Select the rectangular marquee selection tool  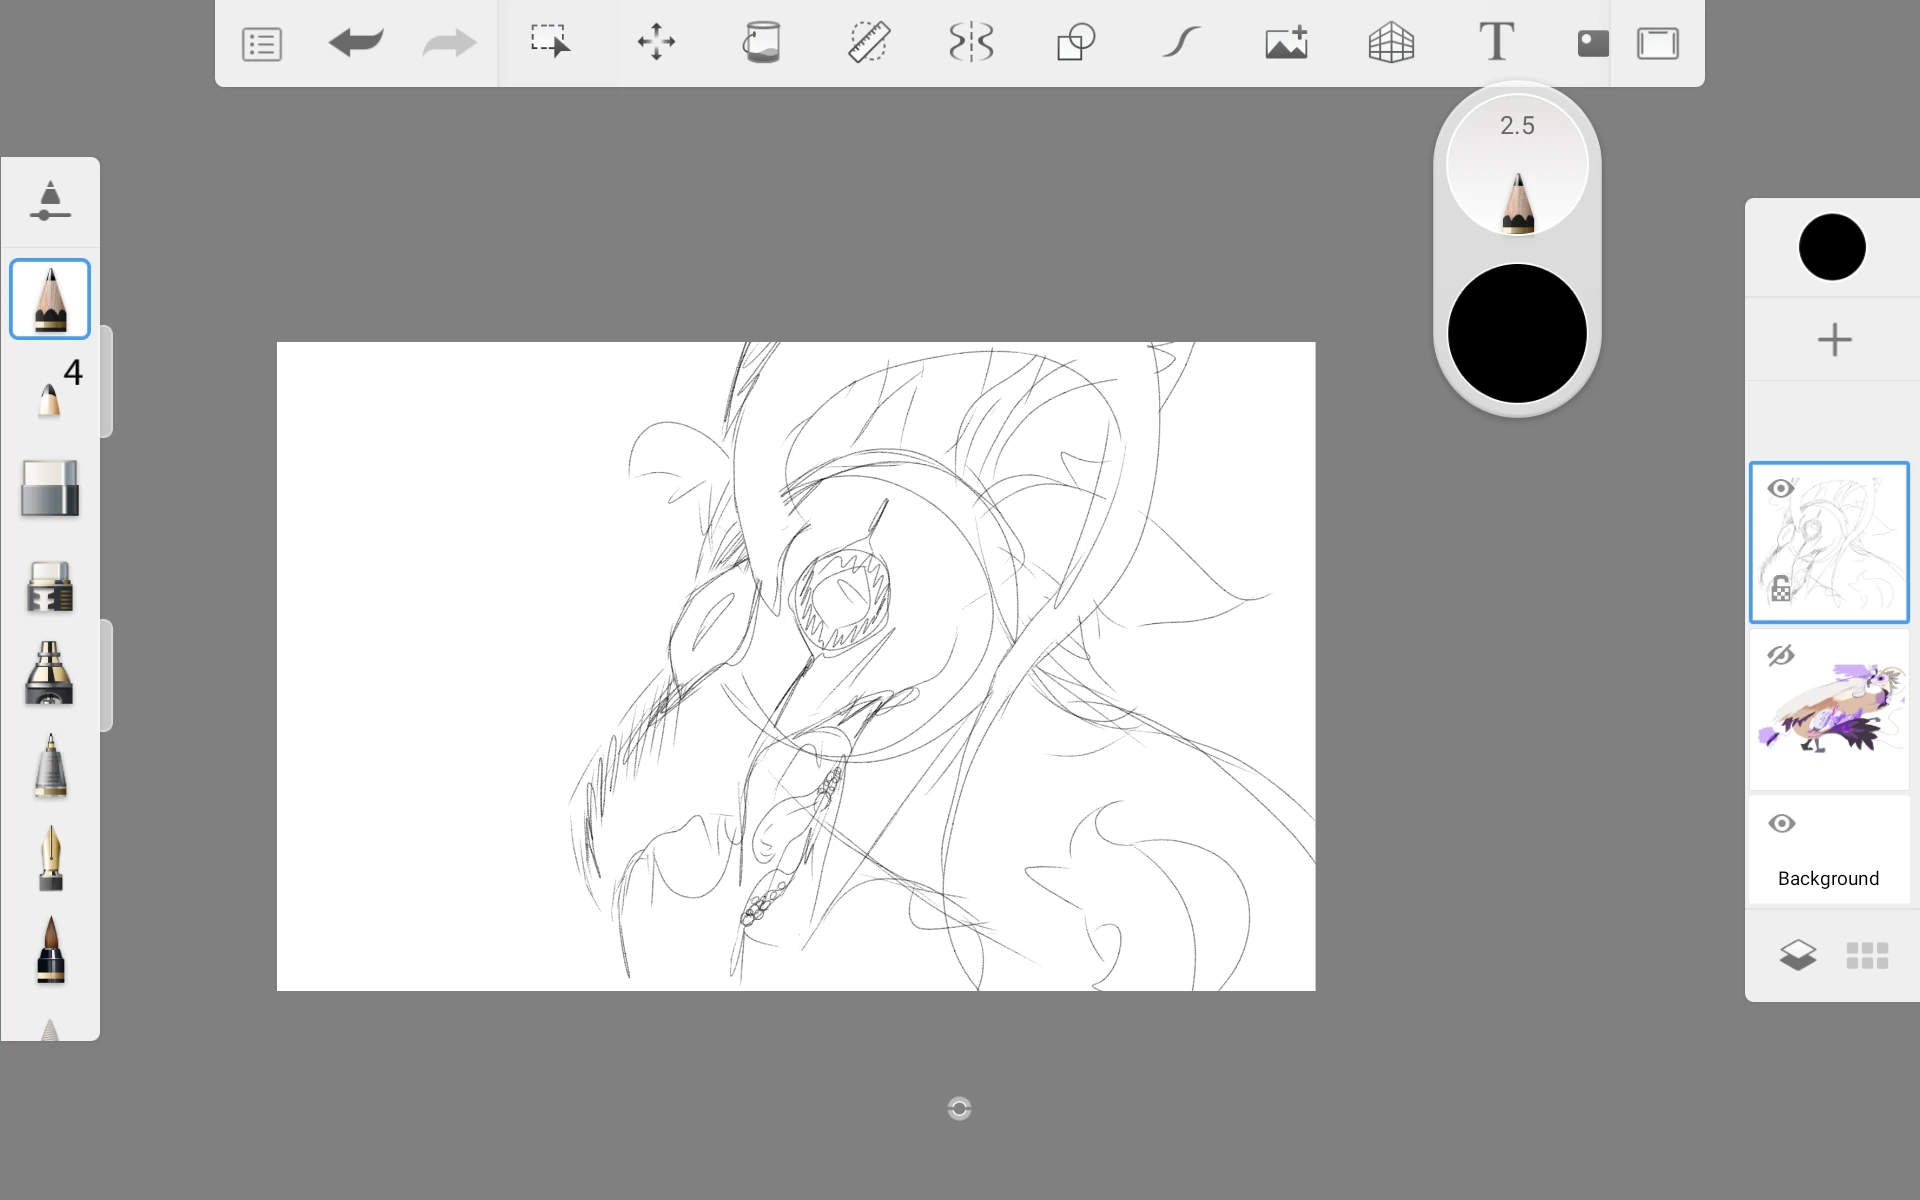pos(552,43)
